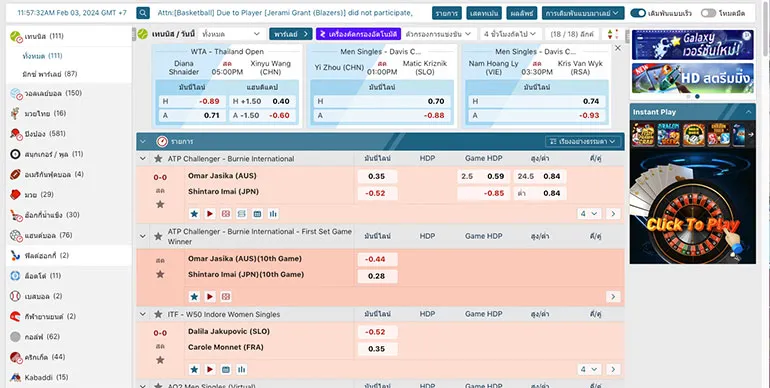Toggle grey star beside Dalila Jakupovic match

tap(160, 360)
